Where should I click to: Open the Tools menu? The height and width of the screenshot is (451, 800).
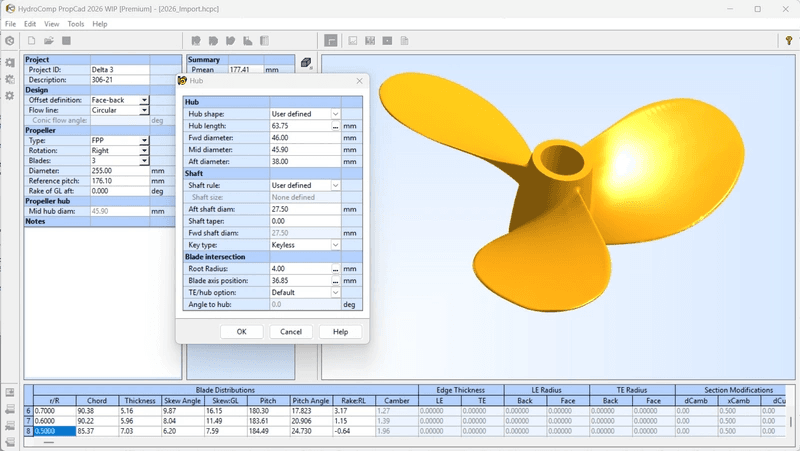coord(76,24)
